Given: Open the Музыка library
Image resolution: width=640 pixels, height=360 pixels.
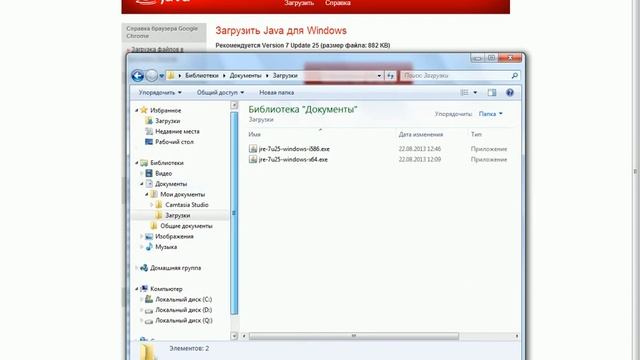Looking at the screenshot, I should pos(166,247).
